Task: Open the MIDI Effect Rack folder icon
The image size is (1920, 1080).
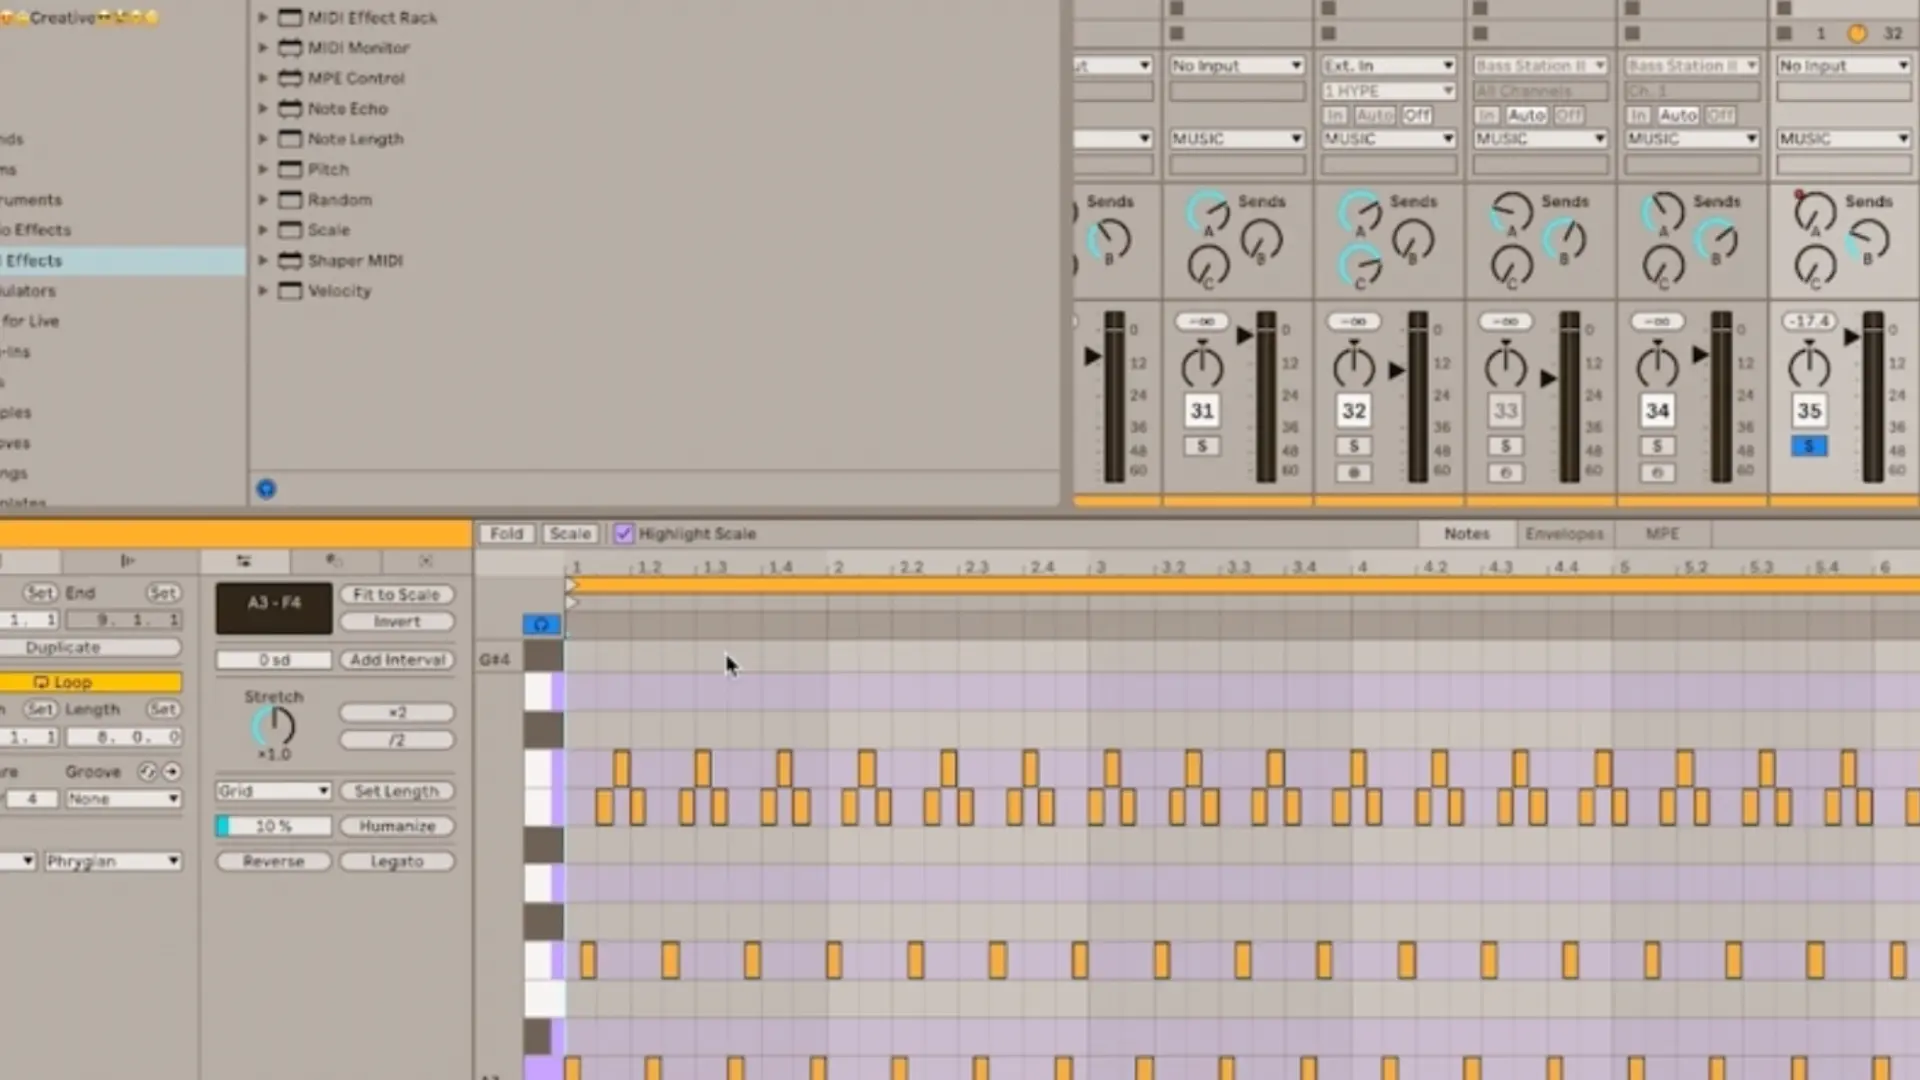Action: 290,17
